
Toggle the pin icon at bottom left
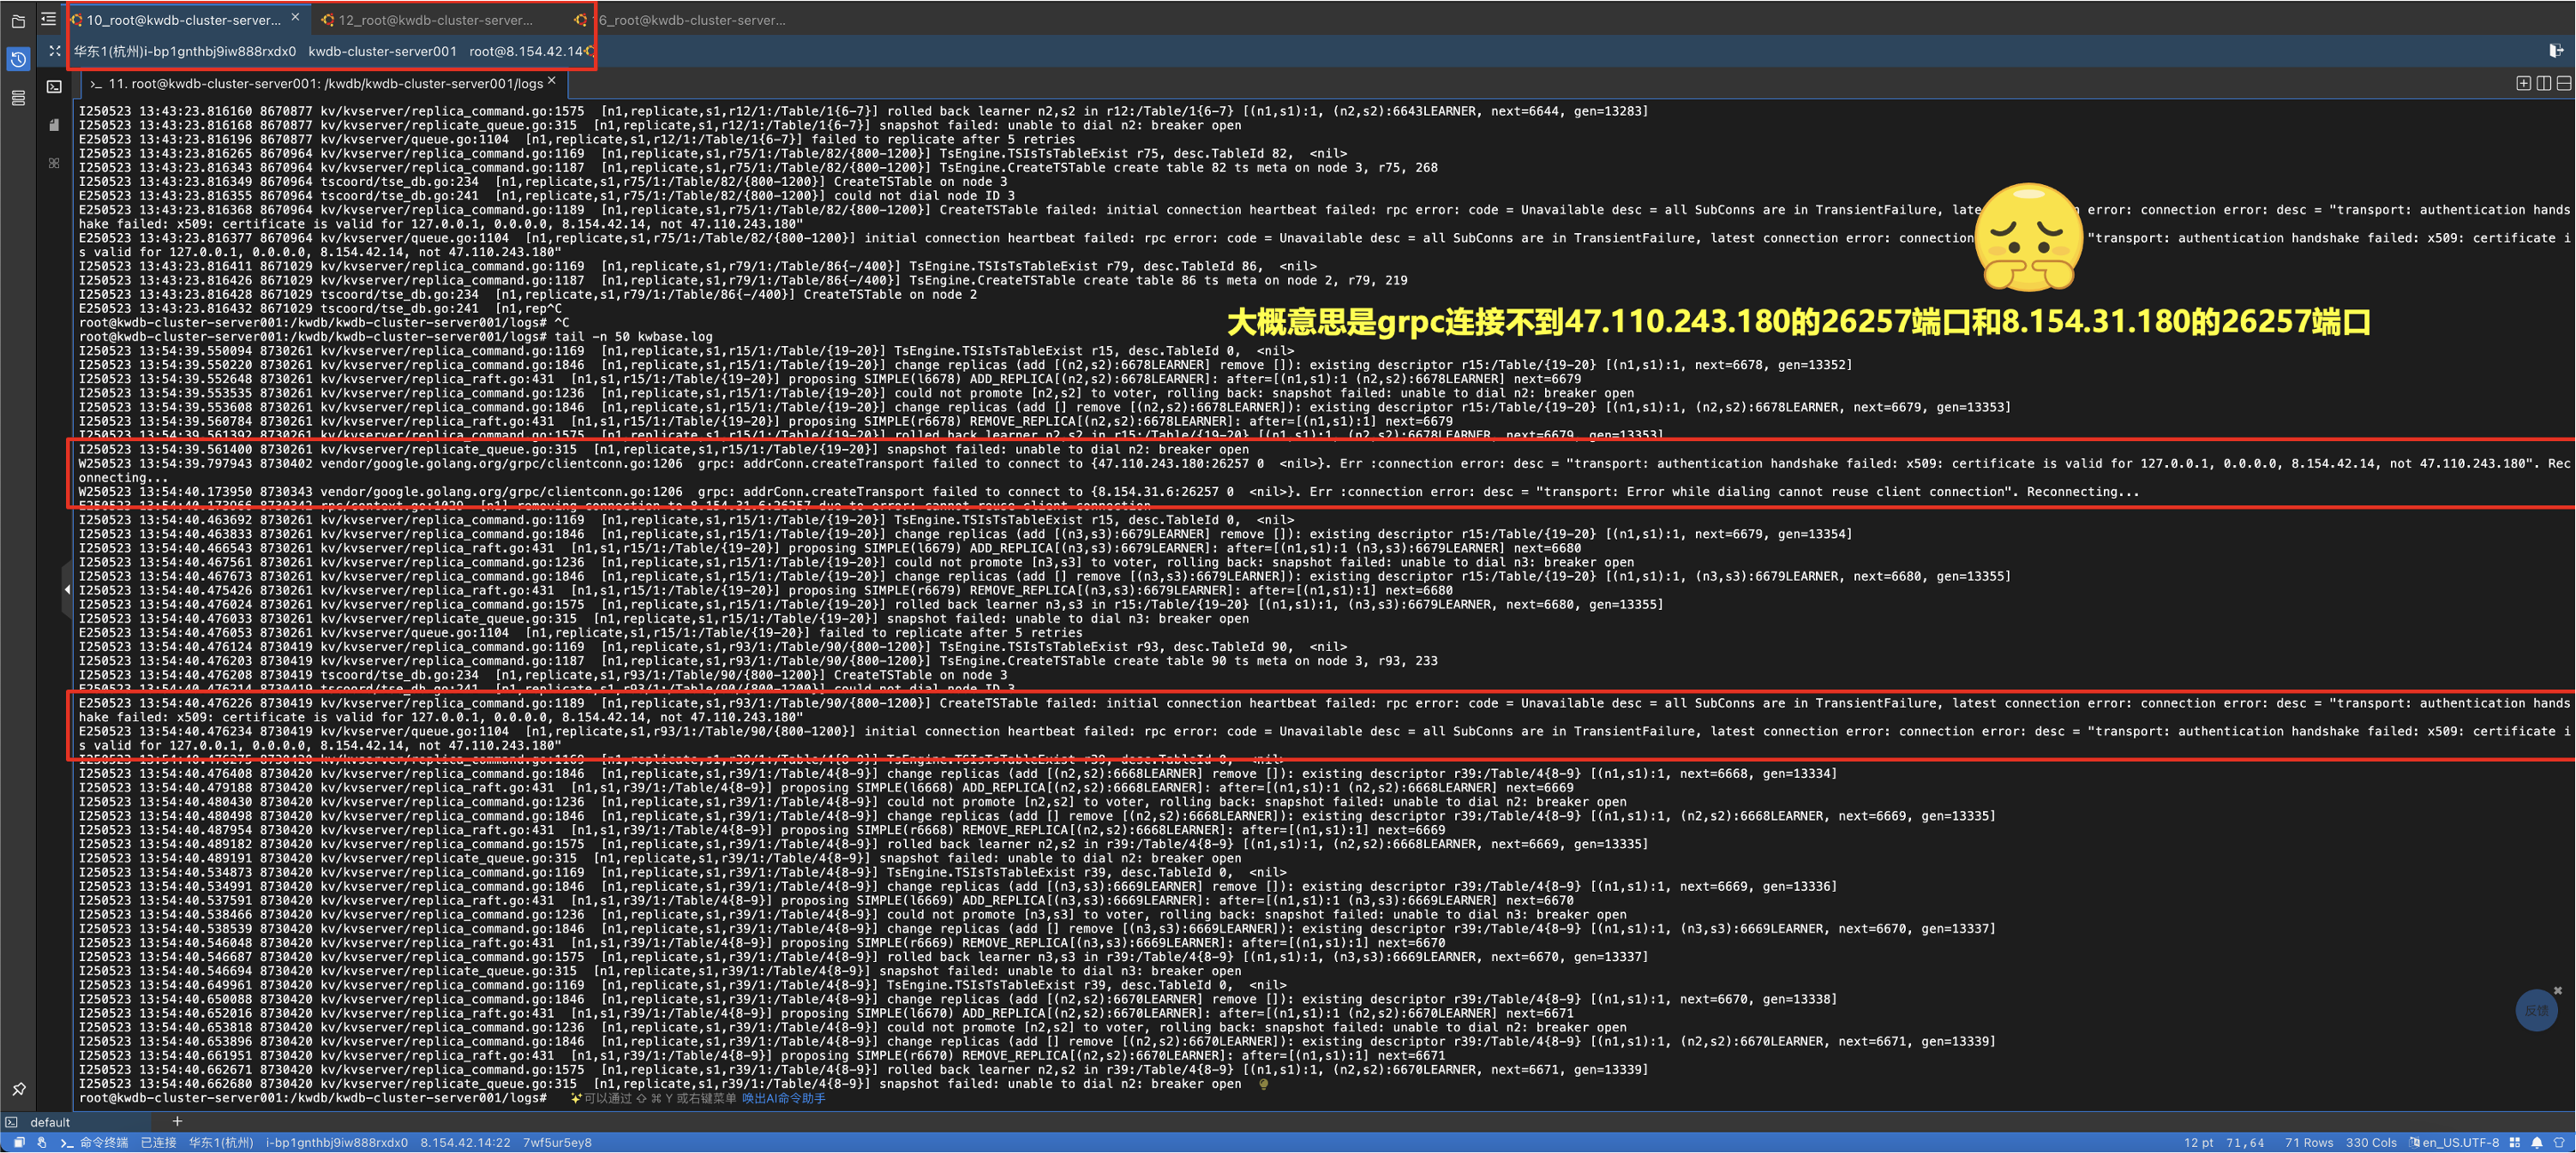tap(18, 1089)
